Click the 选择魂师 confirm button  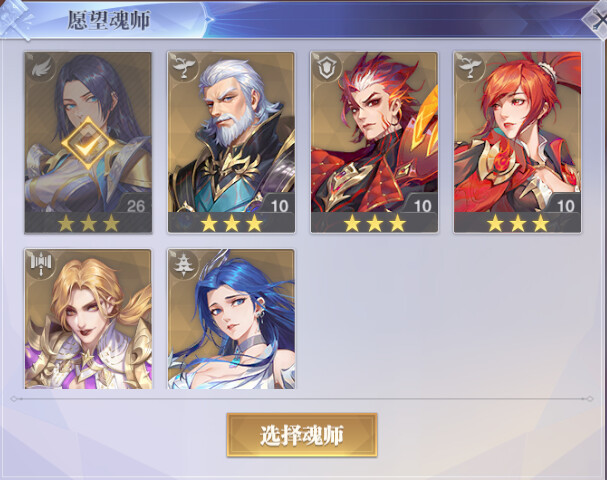click(x=302, y=435)
